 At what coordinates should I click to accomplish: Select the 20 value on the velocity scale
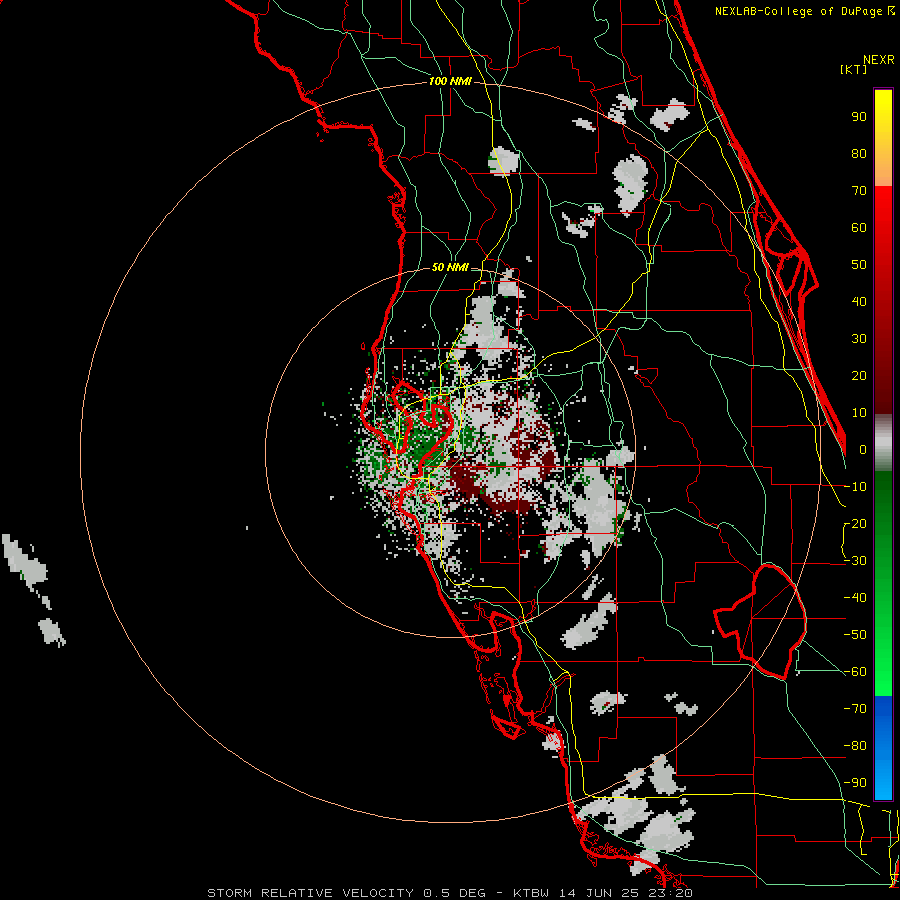[x=859, y=376]
